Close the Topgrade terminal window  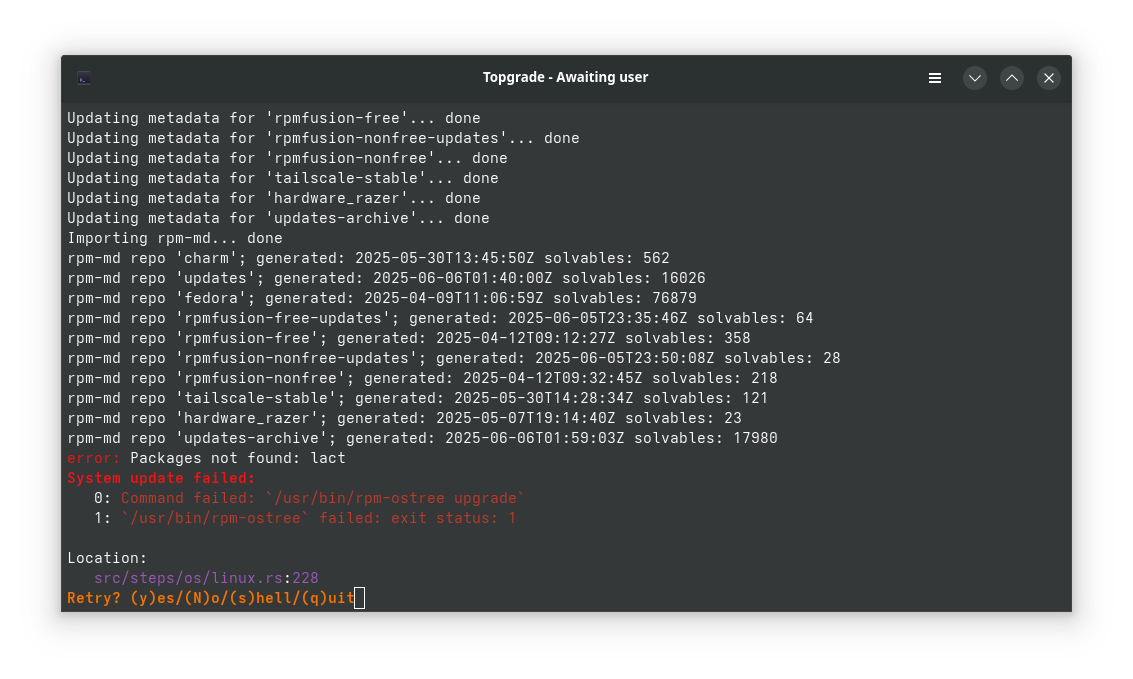point(1048,77)
